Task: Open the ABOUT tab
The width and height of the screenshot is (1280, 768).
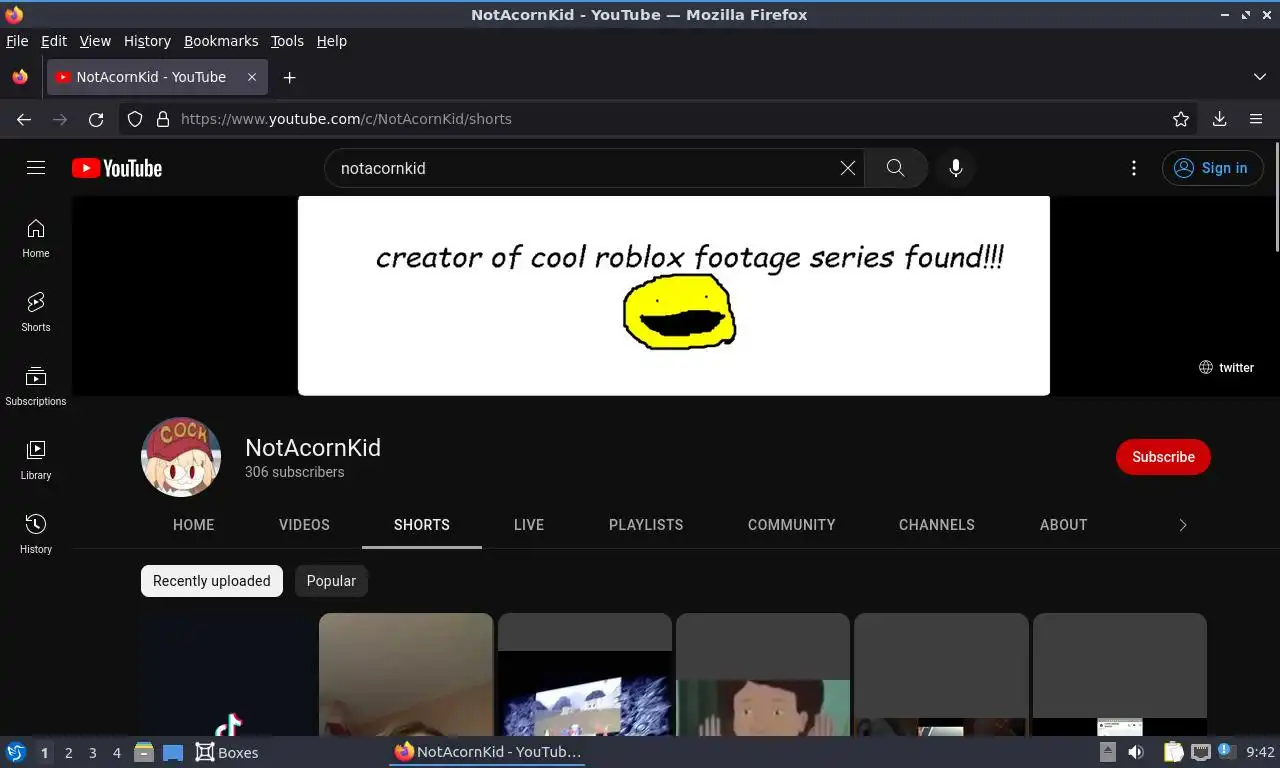Action: coord(1063,525)
